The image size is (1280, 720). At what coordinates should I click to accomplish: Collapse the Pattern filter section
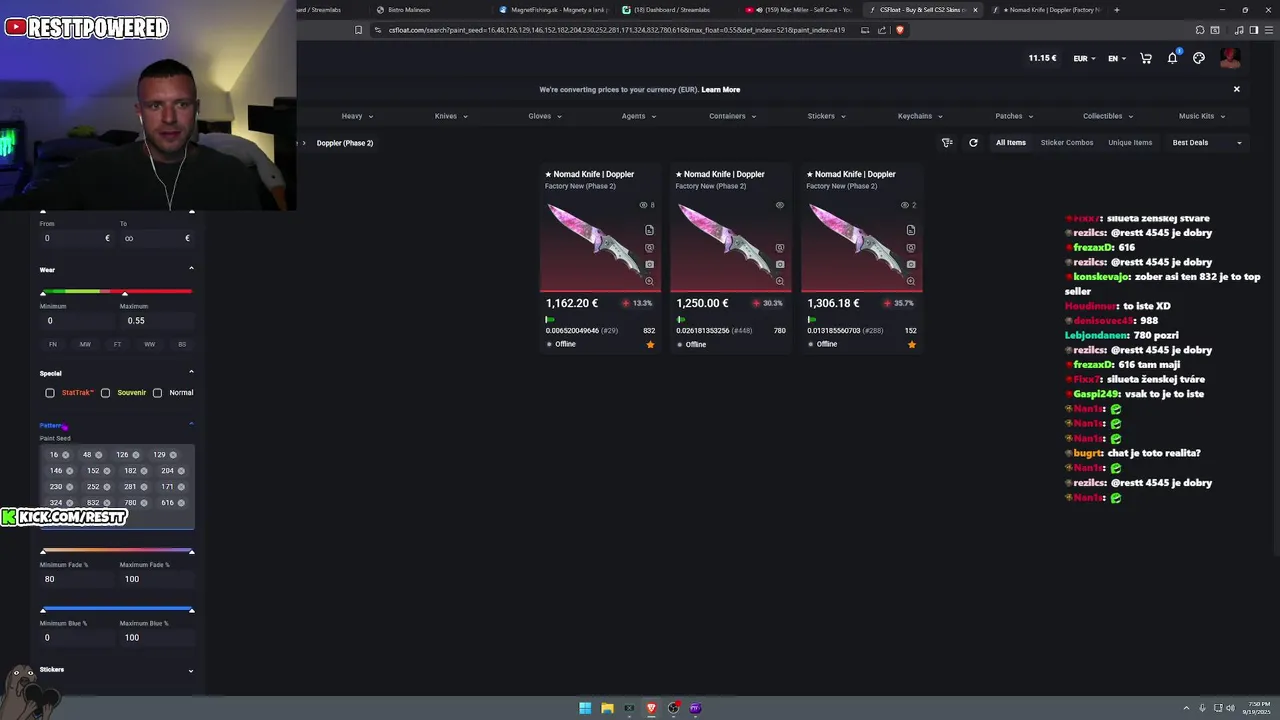pos(191,424)
